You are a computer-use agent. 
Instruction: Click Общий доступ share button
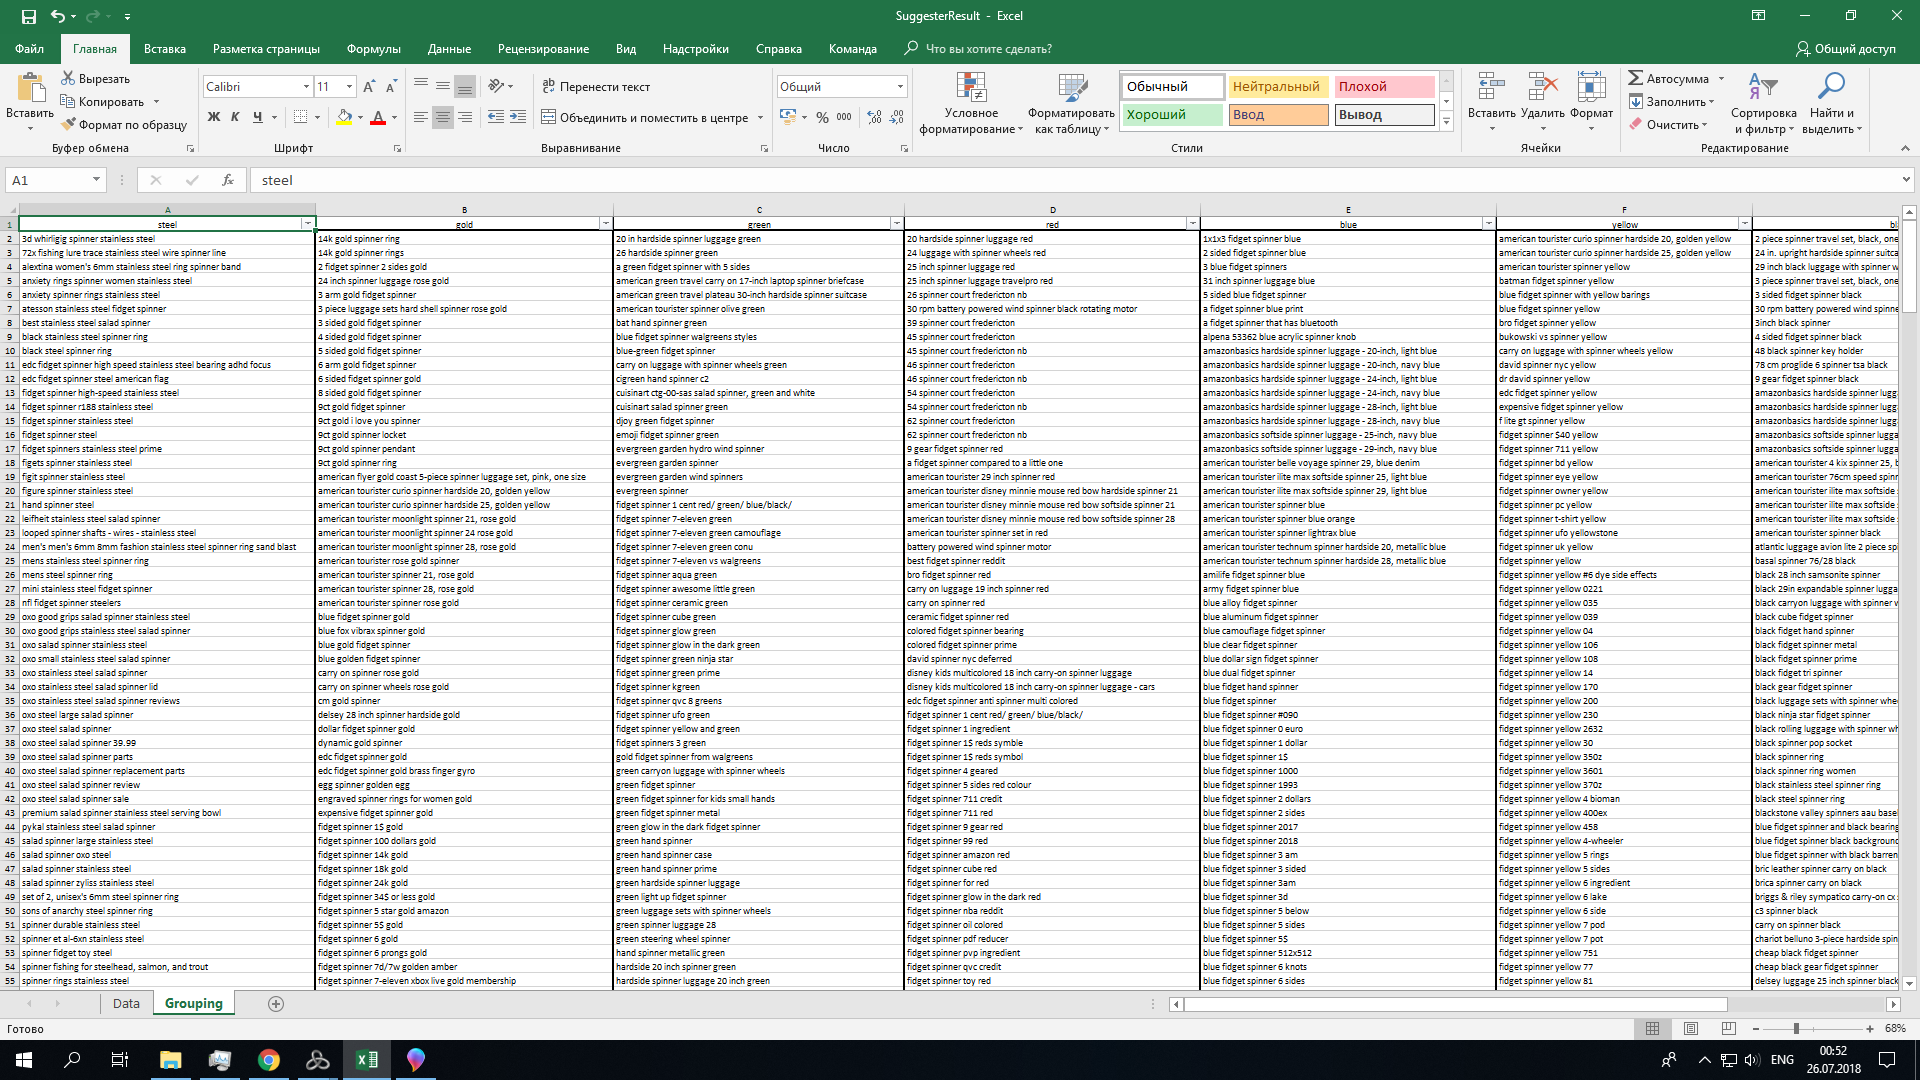pyautogui.click(x=1846, y=49)
